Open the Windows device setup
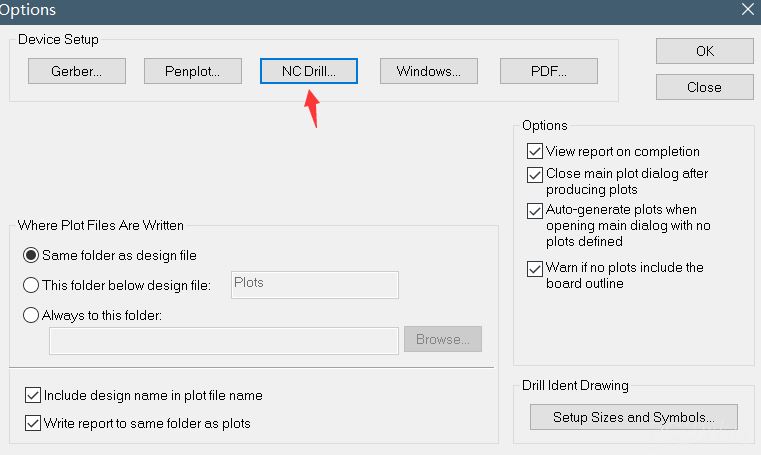The width and height of the screenshot is (761, 455). 429,71
